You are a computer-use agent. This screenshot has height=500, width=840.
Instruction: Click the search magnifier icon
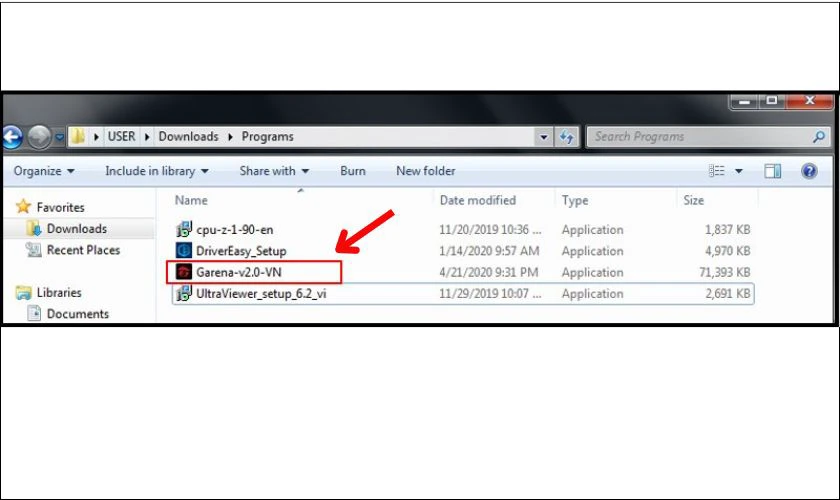tap(819, 137)
